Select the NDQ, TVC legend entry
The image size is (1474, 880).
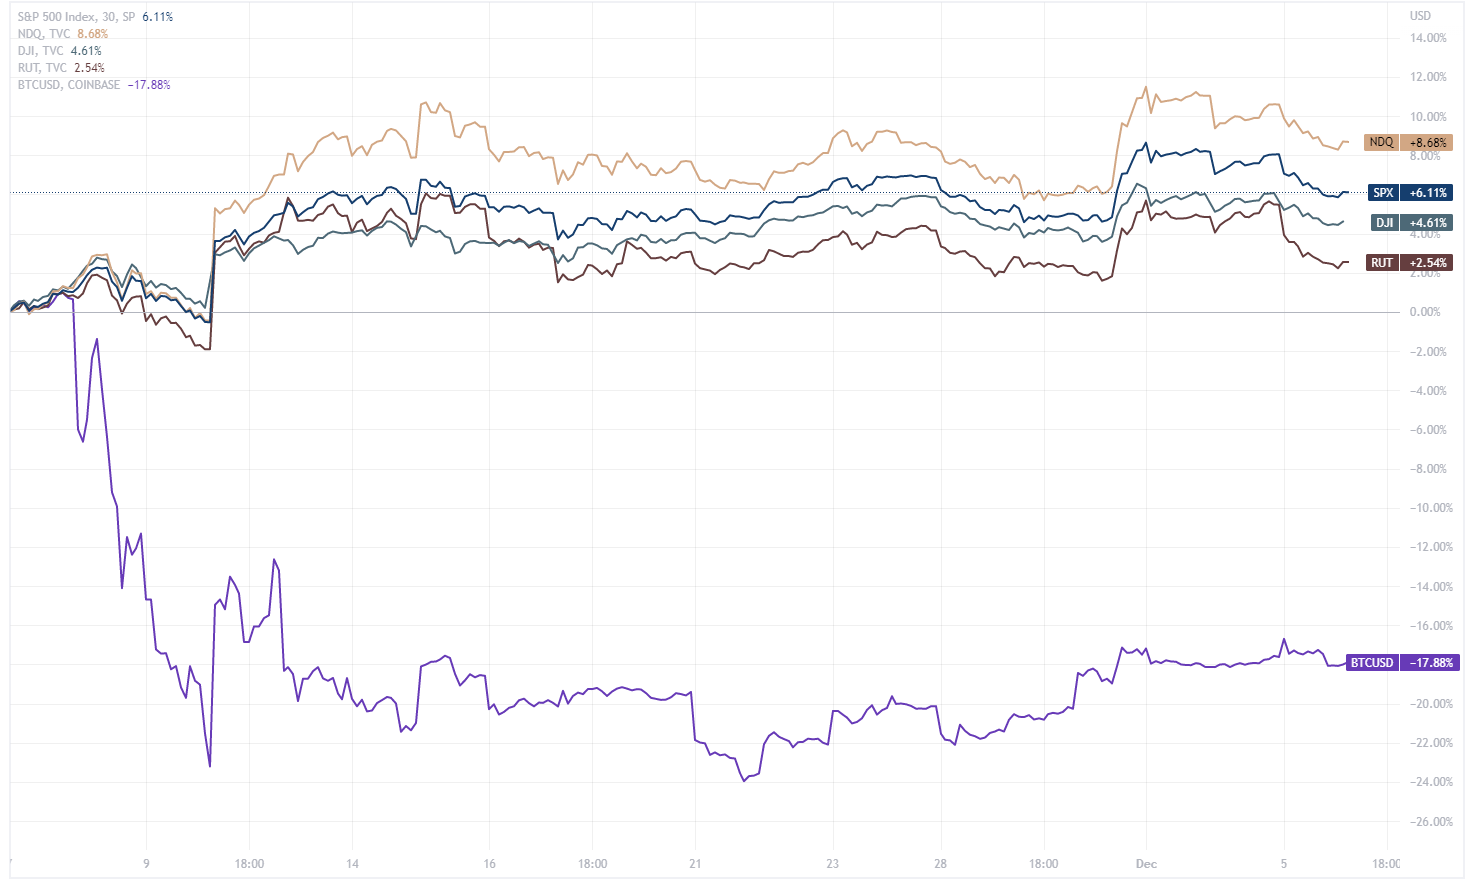click(x=42, y=34)
